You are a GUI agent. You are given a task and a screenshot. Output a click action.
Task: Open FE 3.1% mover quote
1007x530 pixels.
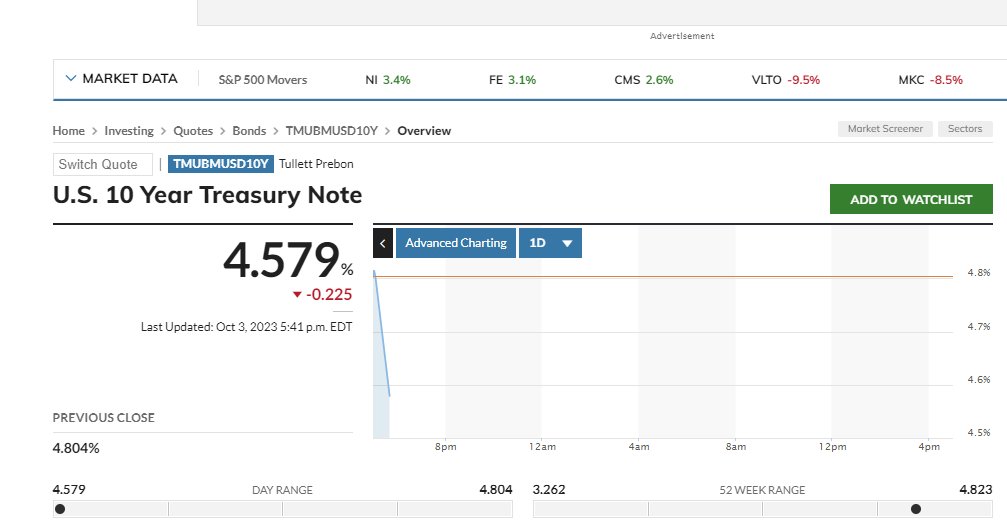point(512,80)
